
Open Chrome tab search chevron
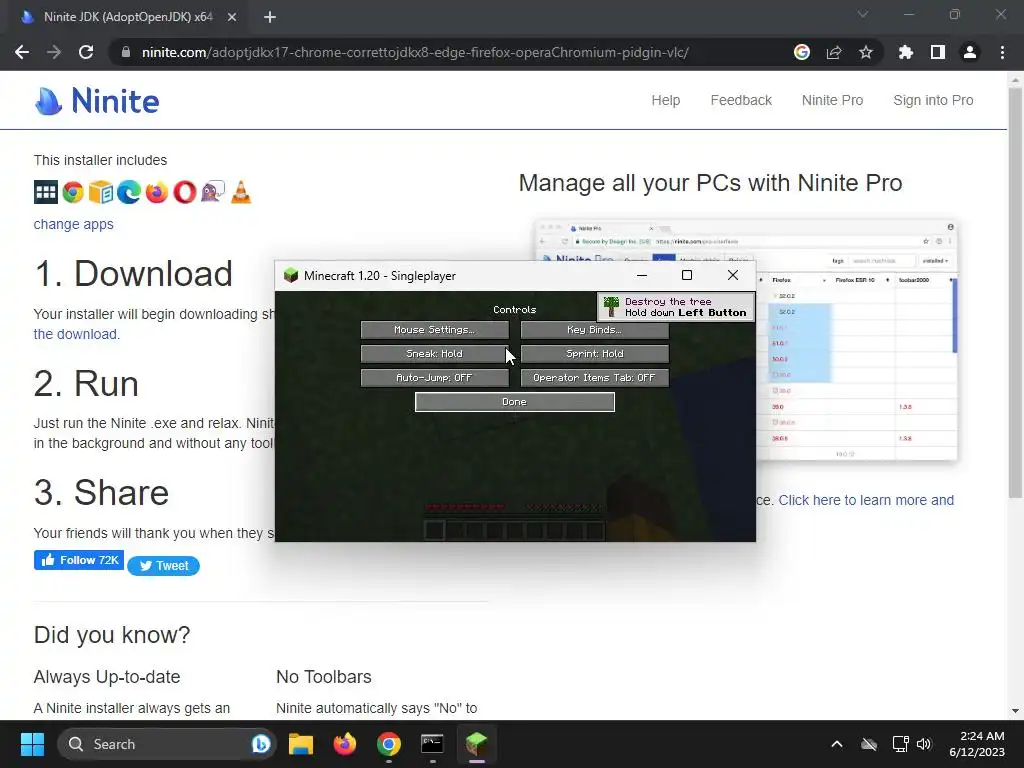point(863,14)
